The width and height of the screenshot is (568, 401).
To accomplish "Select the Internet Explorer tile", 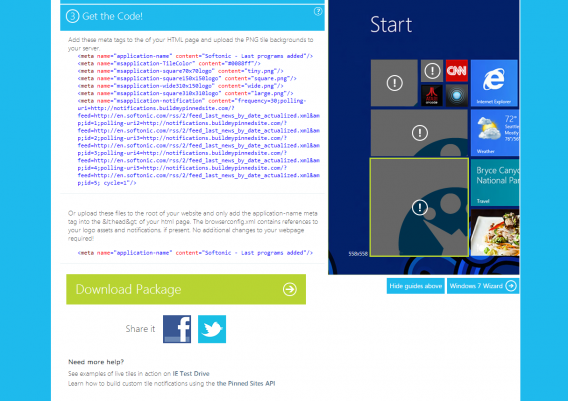I will click(494, 83).
